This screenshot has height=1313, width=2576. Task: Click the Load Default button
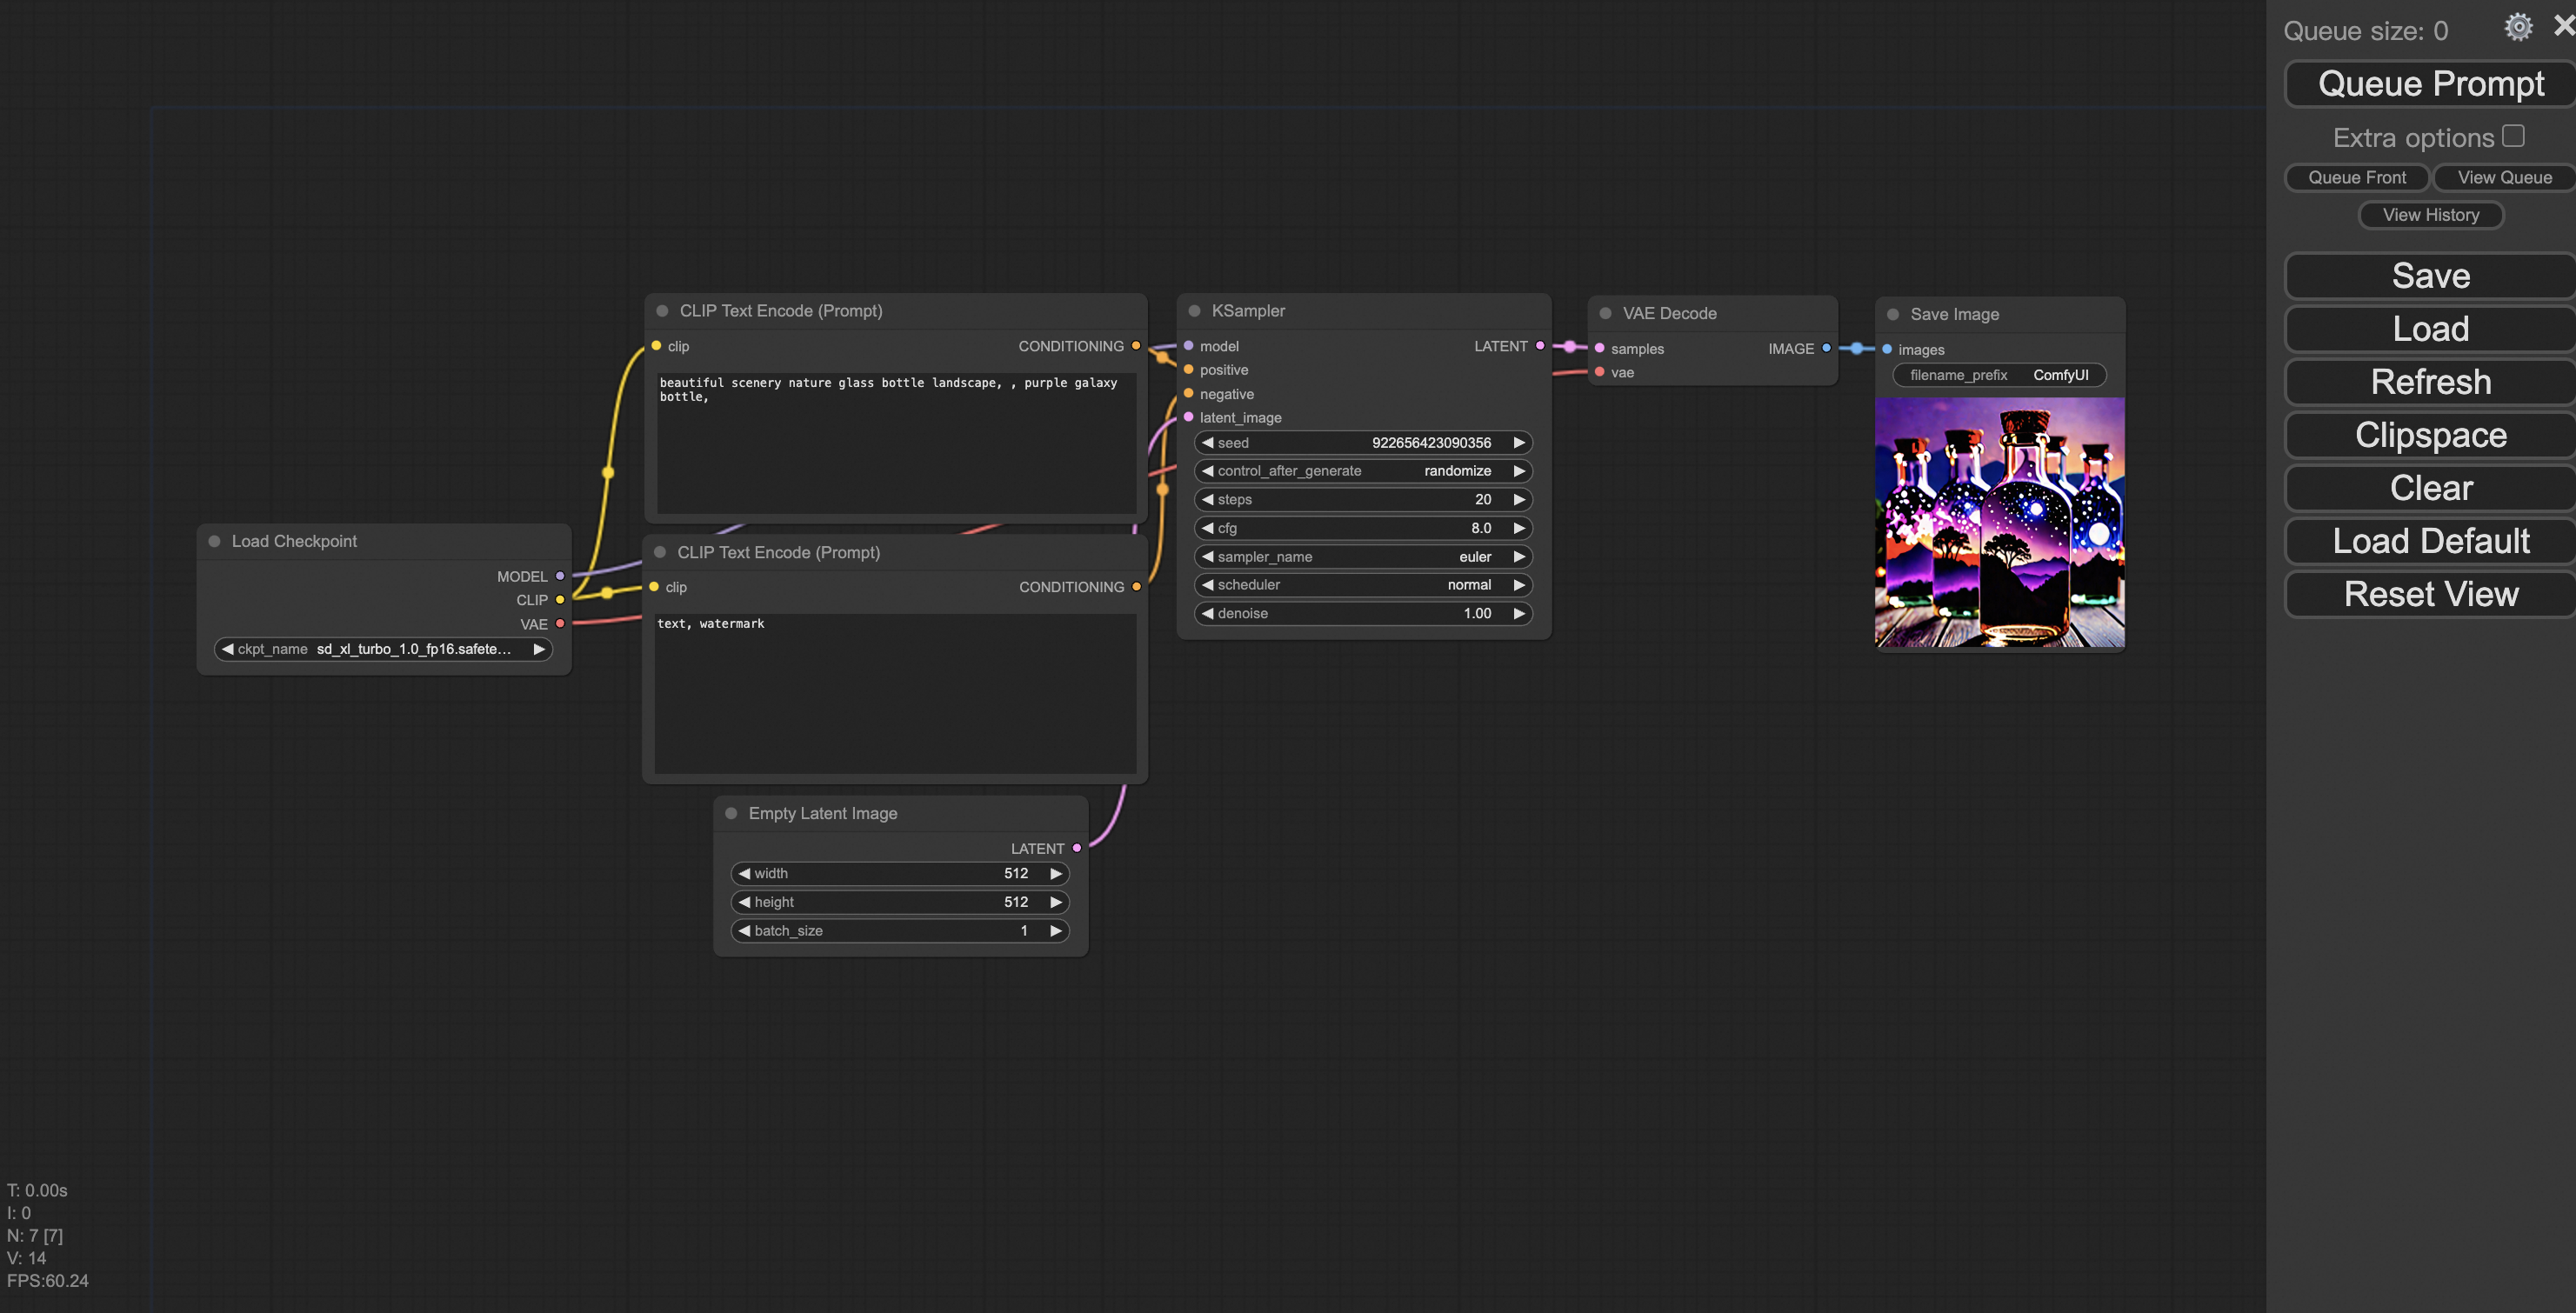tap(2431, 541)
